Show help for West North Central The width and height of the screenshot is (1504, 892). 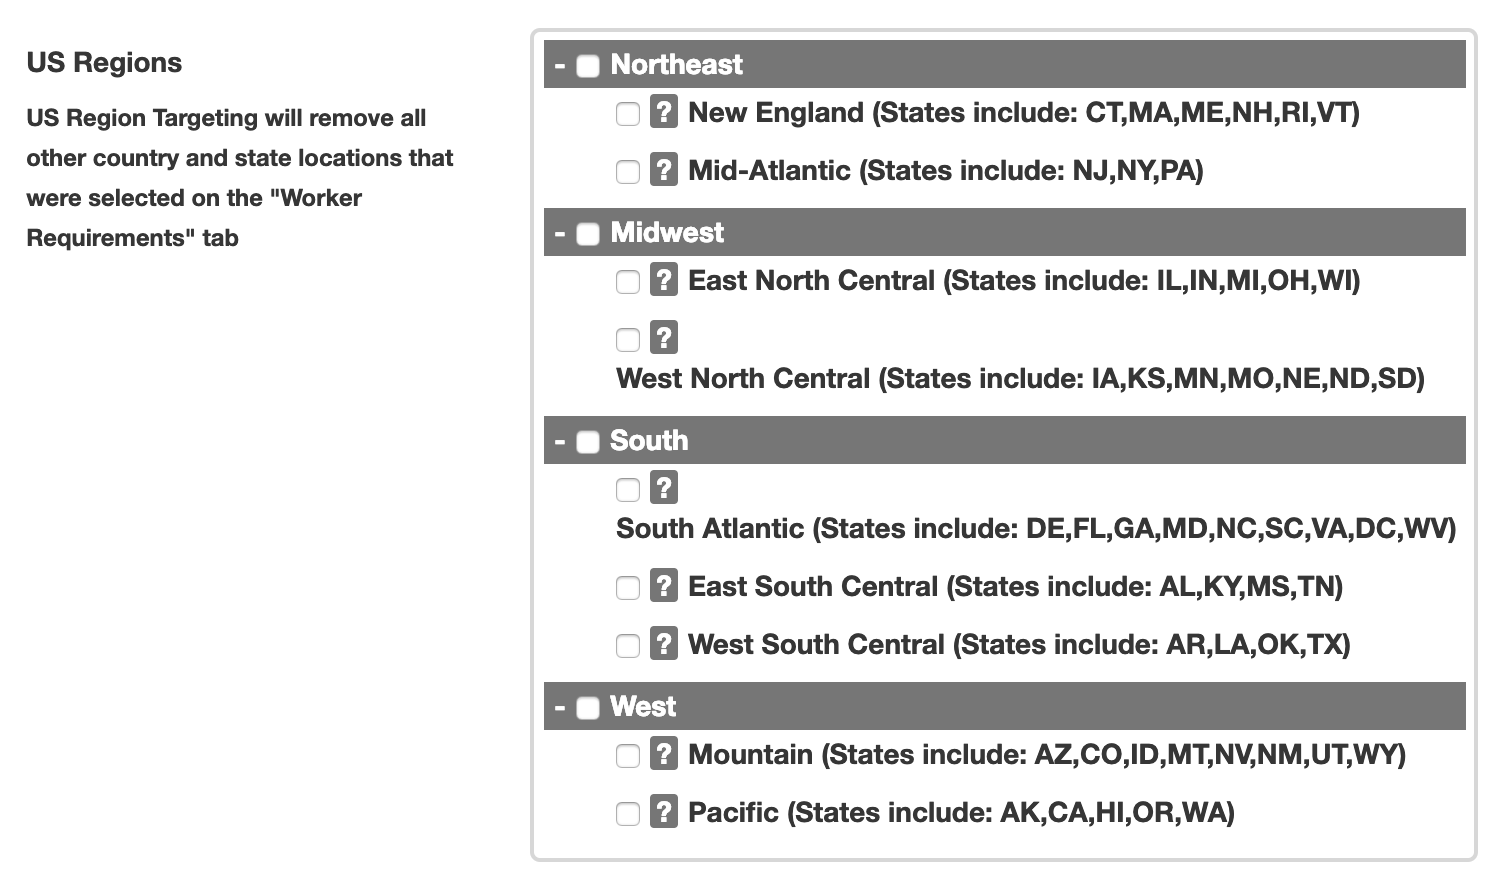(x=664, y=337)
